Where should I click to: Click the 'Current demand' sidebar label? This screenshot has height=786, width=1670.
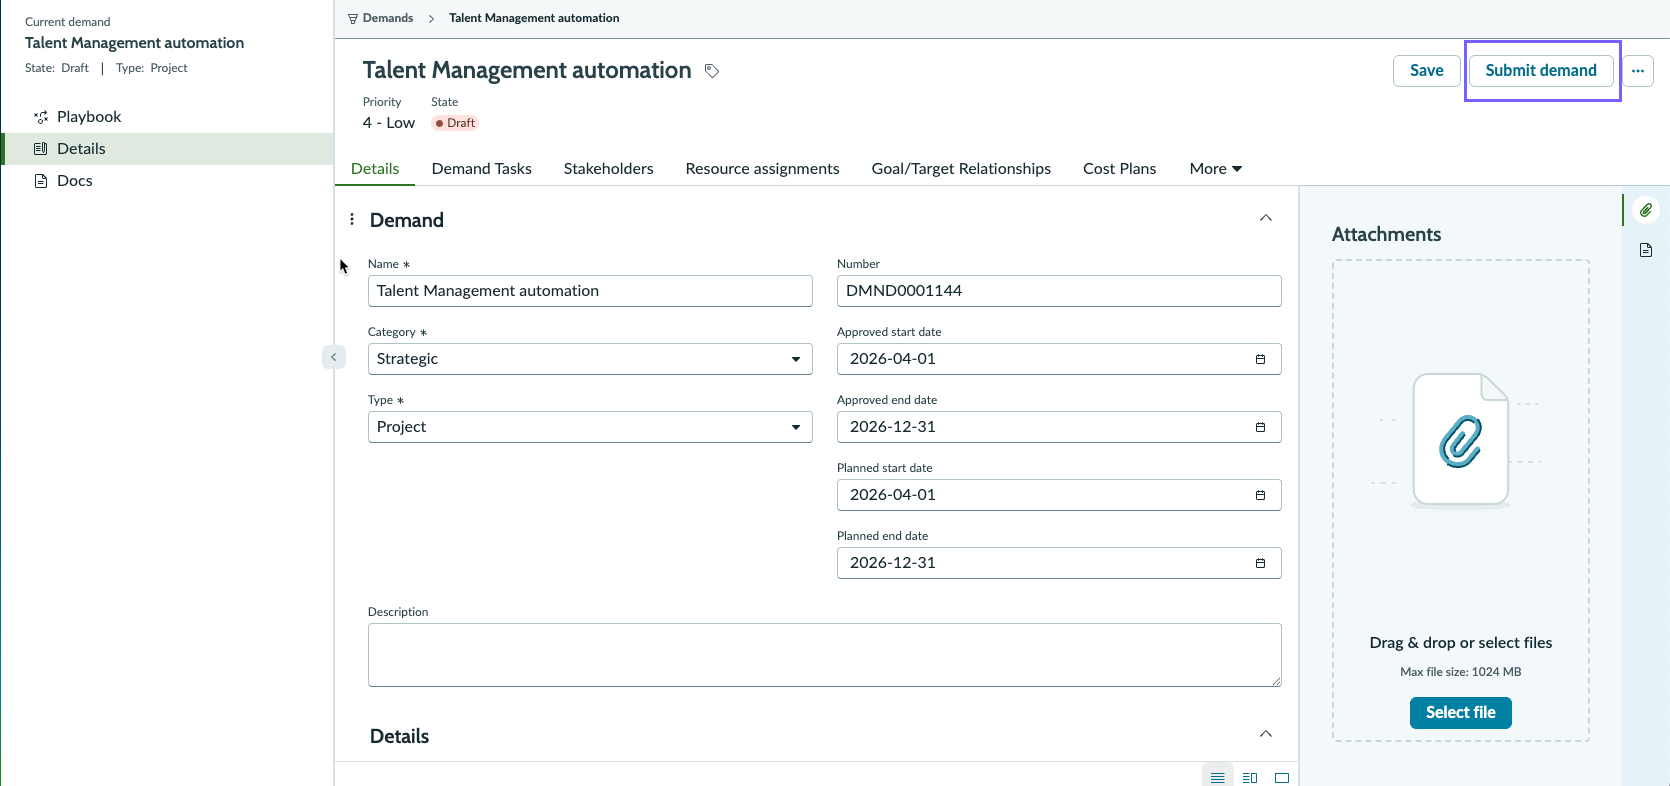tap(68, 22)
